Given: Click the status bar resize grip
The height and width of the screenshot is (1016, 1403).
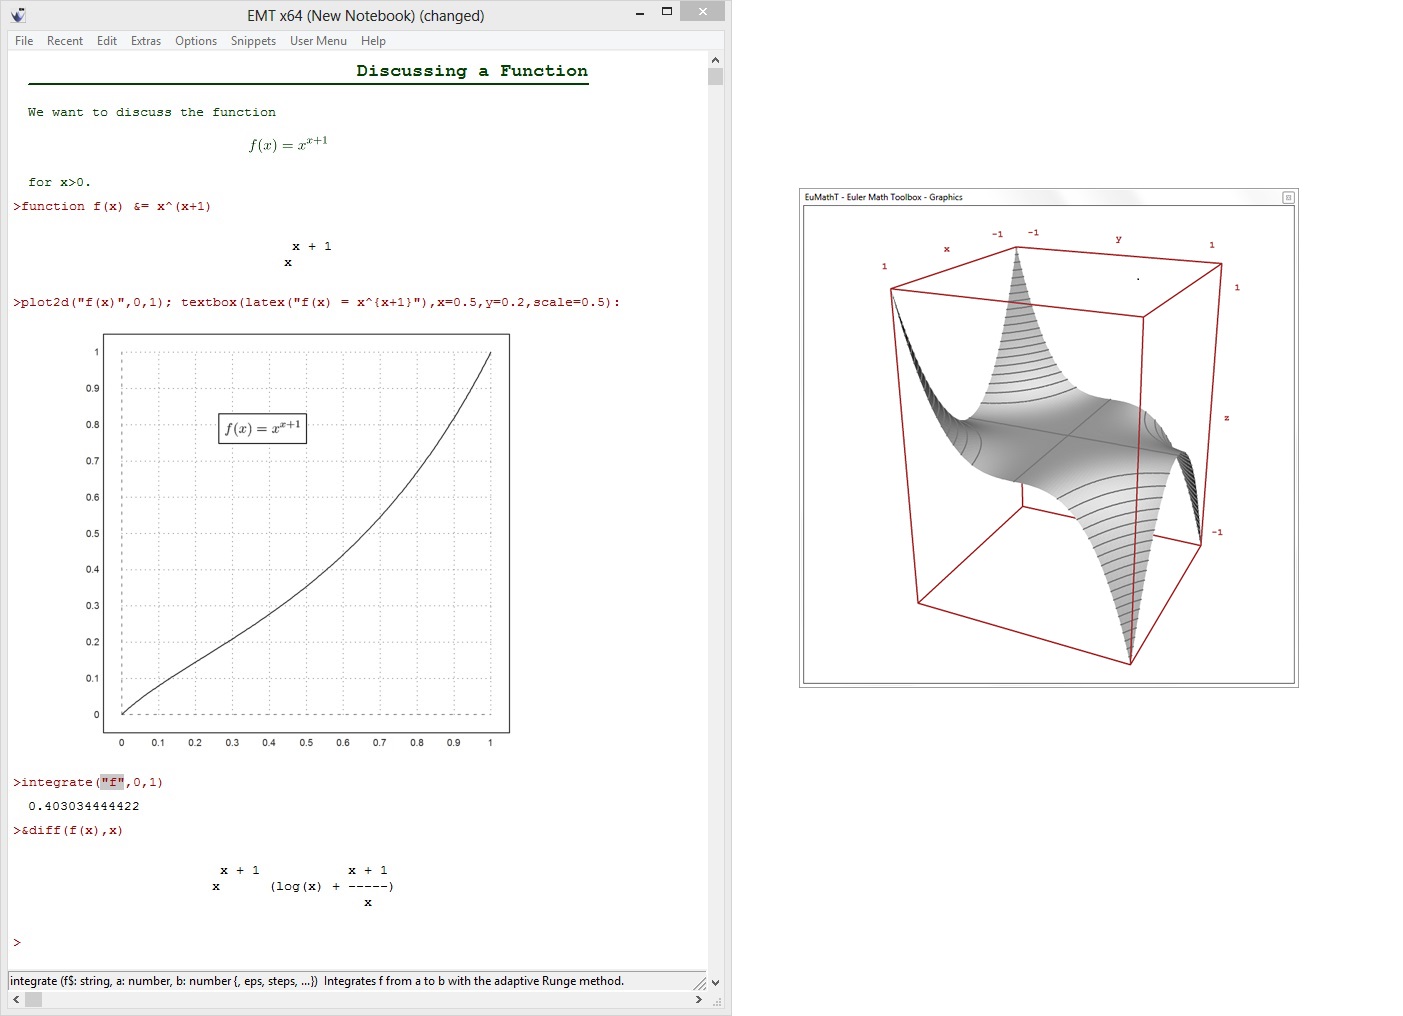Looking at the screenshot, I should coord(700,984).
